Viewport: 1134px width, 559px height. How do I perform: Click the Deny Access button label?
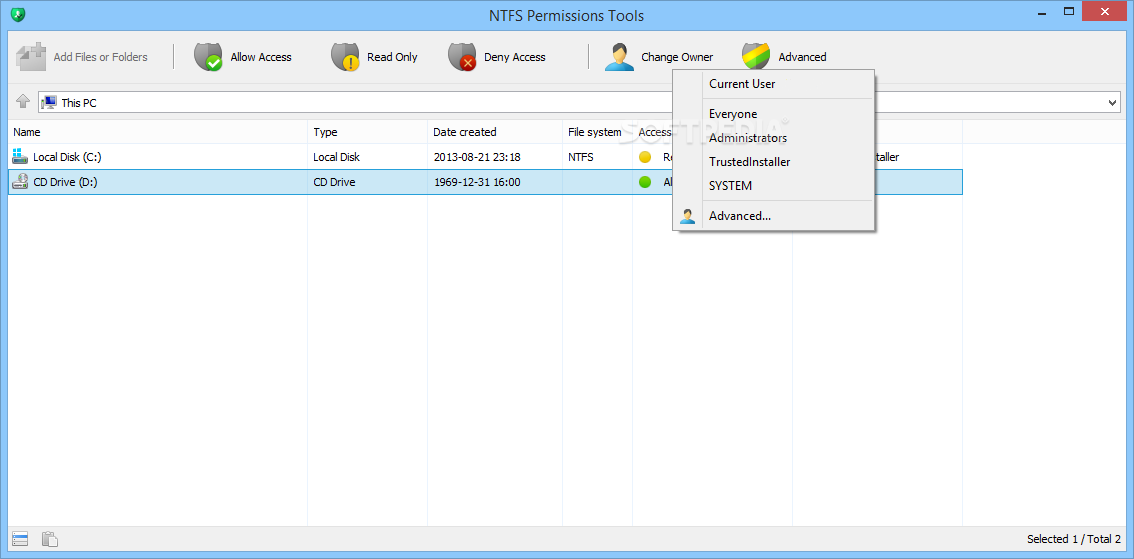[515, 57]
